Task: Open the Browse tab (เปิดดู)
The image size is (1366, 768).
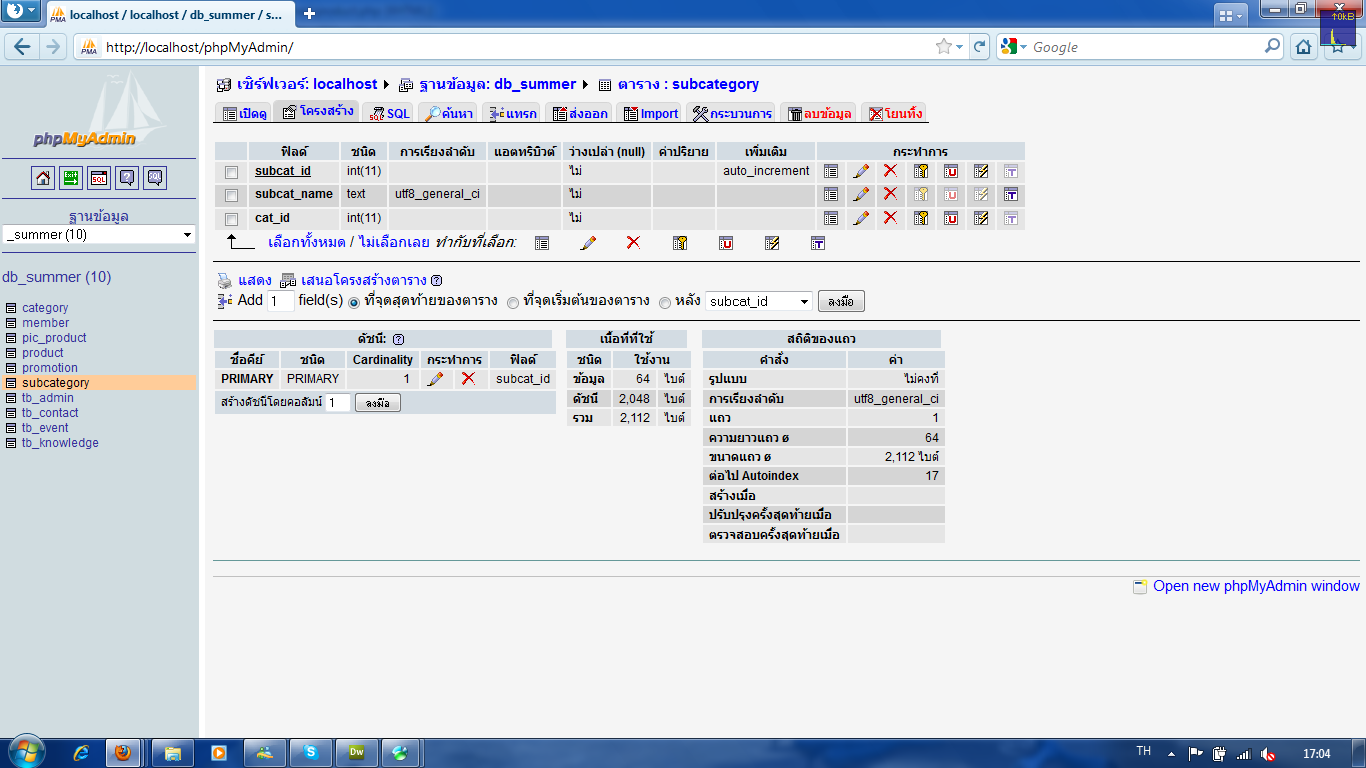Action: pyautogui.click(x=244, y=113)
